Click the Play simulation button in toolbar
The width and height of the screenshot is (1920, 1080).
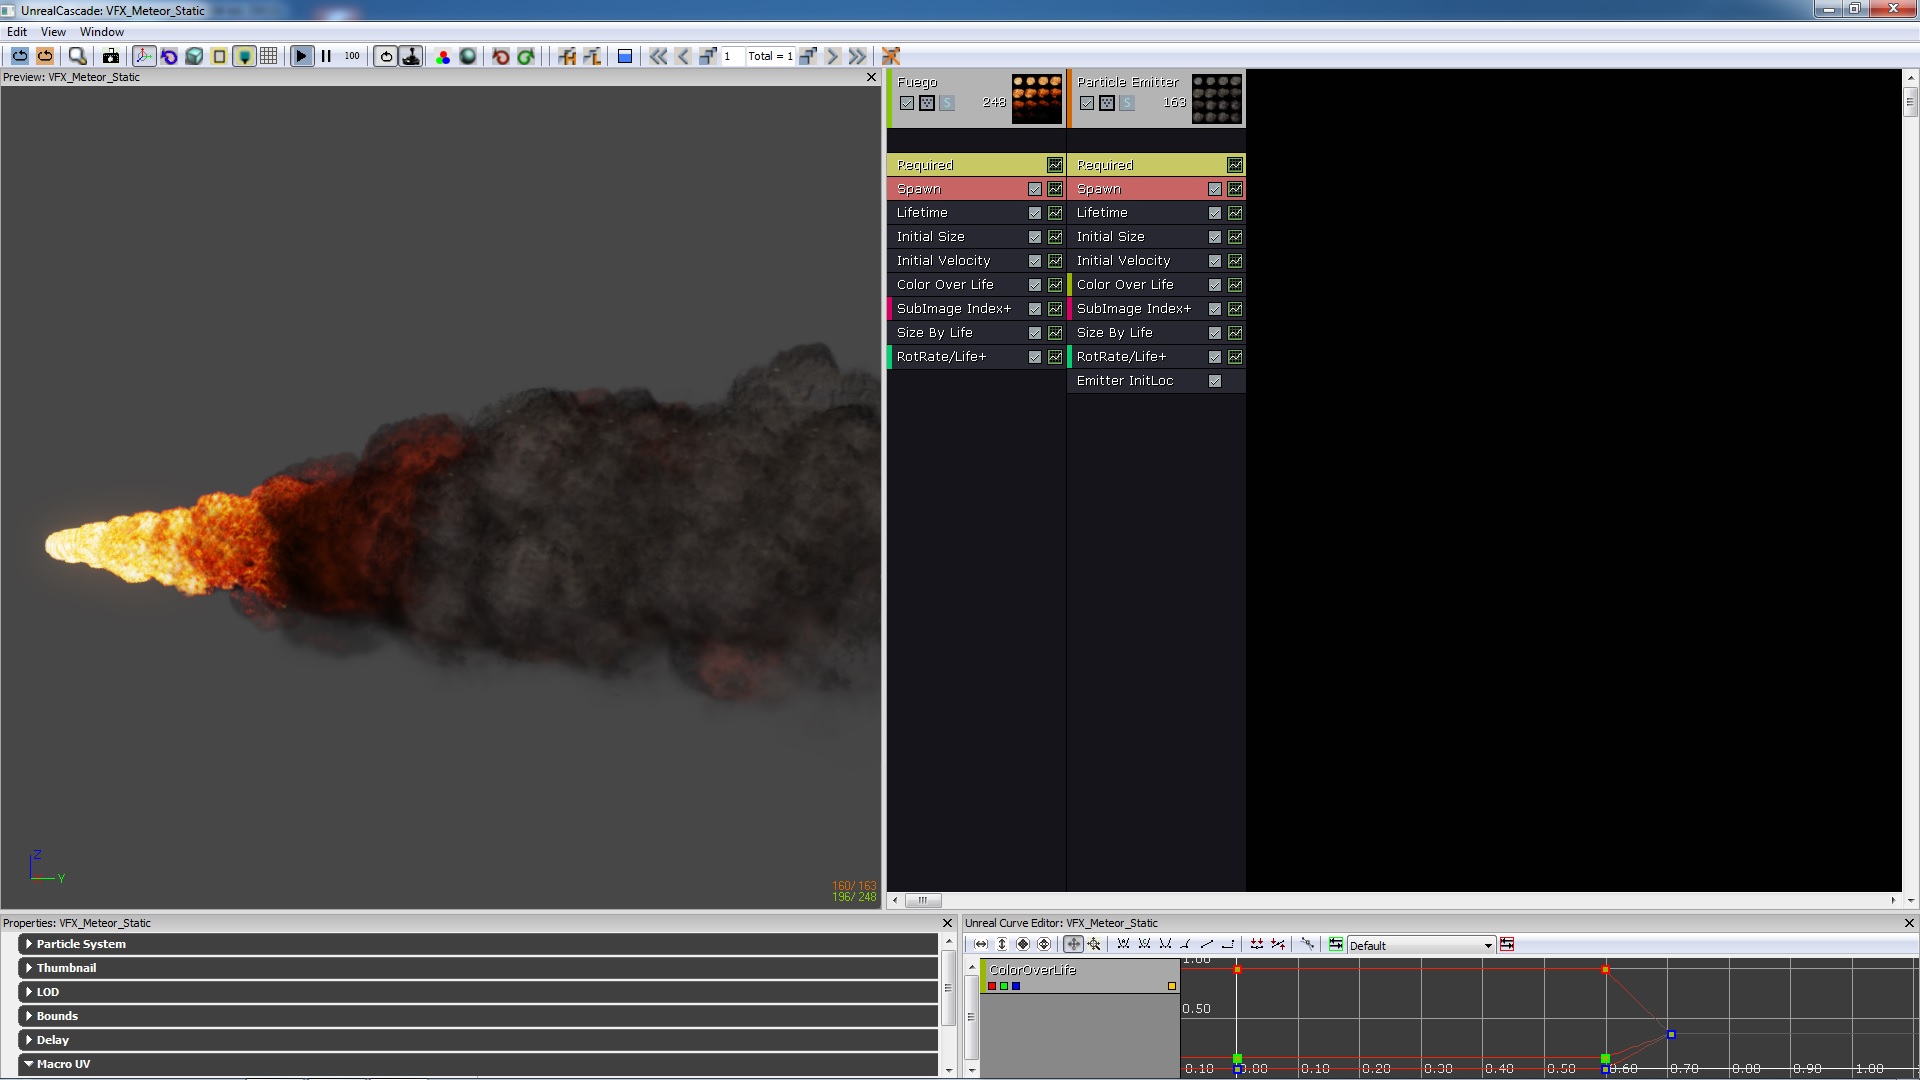pyautogui.click(x=301, y=56)
